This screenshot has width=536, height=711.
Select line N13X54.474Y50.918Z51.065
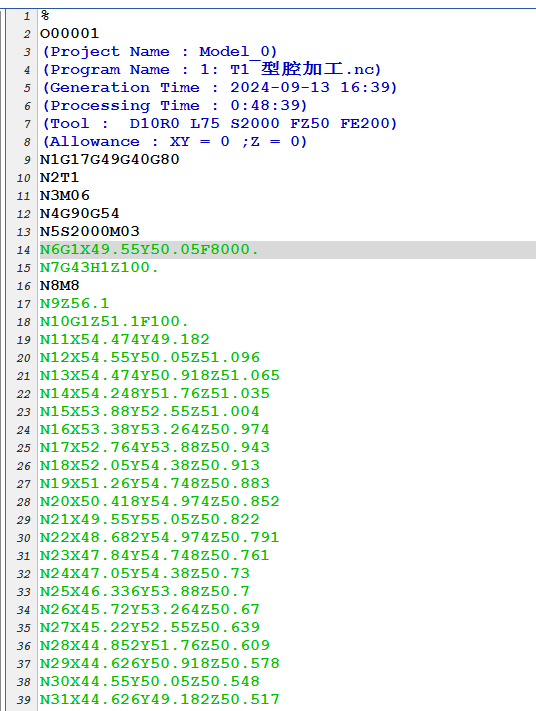point(160,375)
